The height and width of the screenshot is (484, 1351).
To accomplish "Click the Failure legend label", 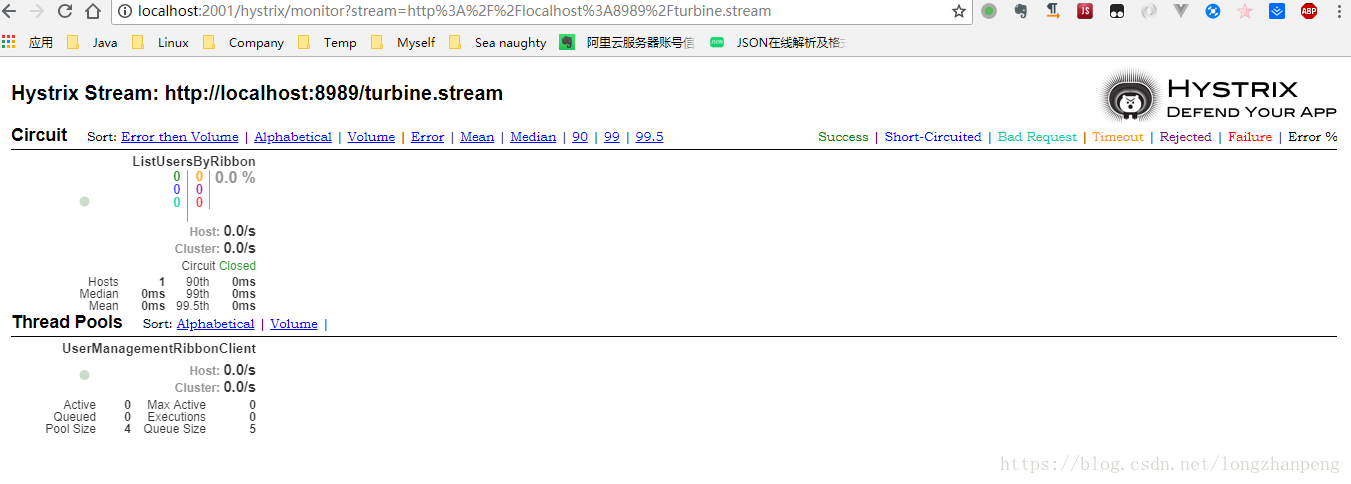I will (x=1250, y=137).
